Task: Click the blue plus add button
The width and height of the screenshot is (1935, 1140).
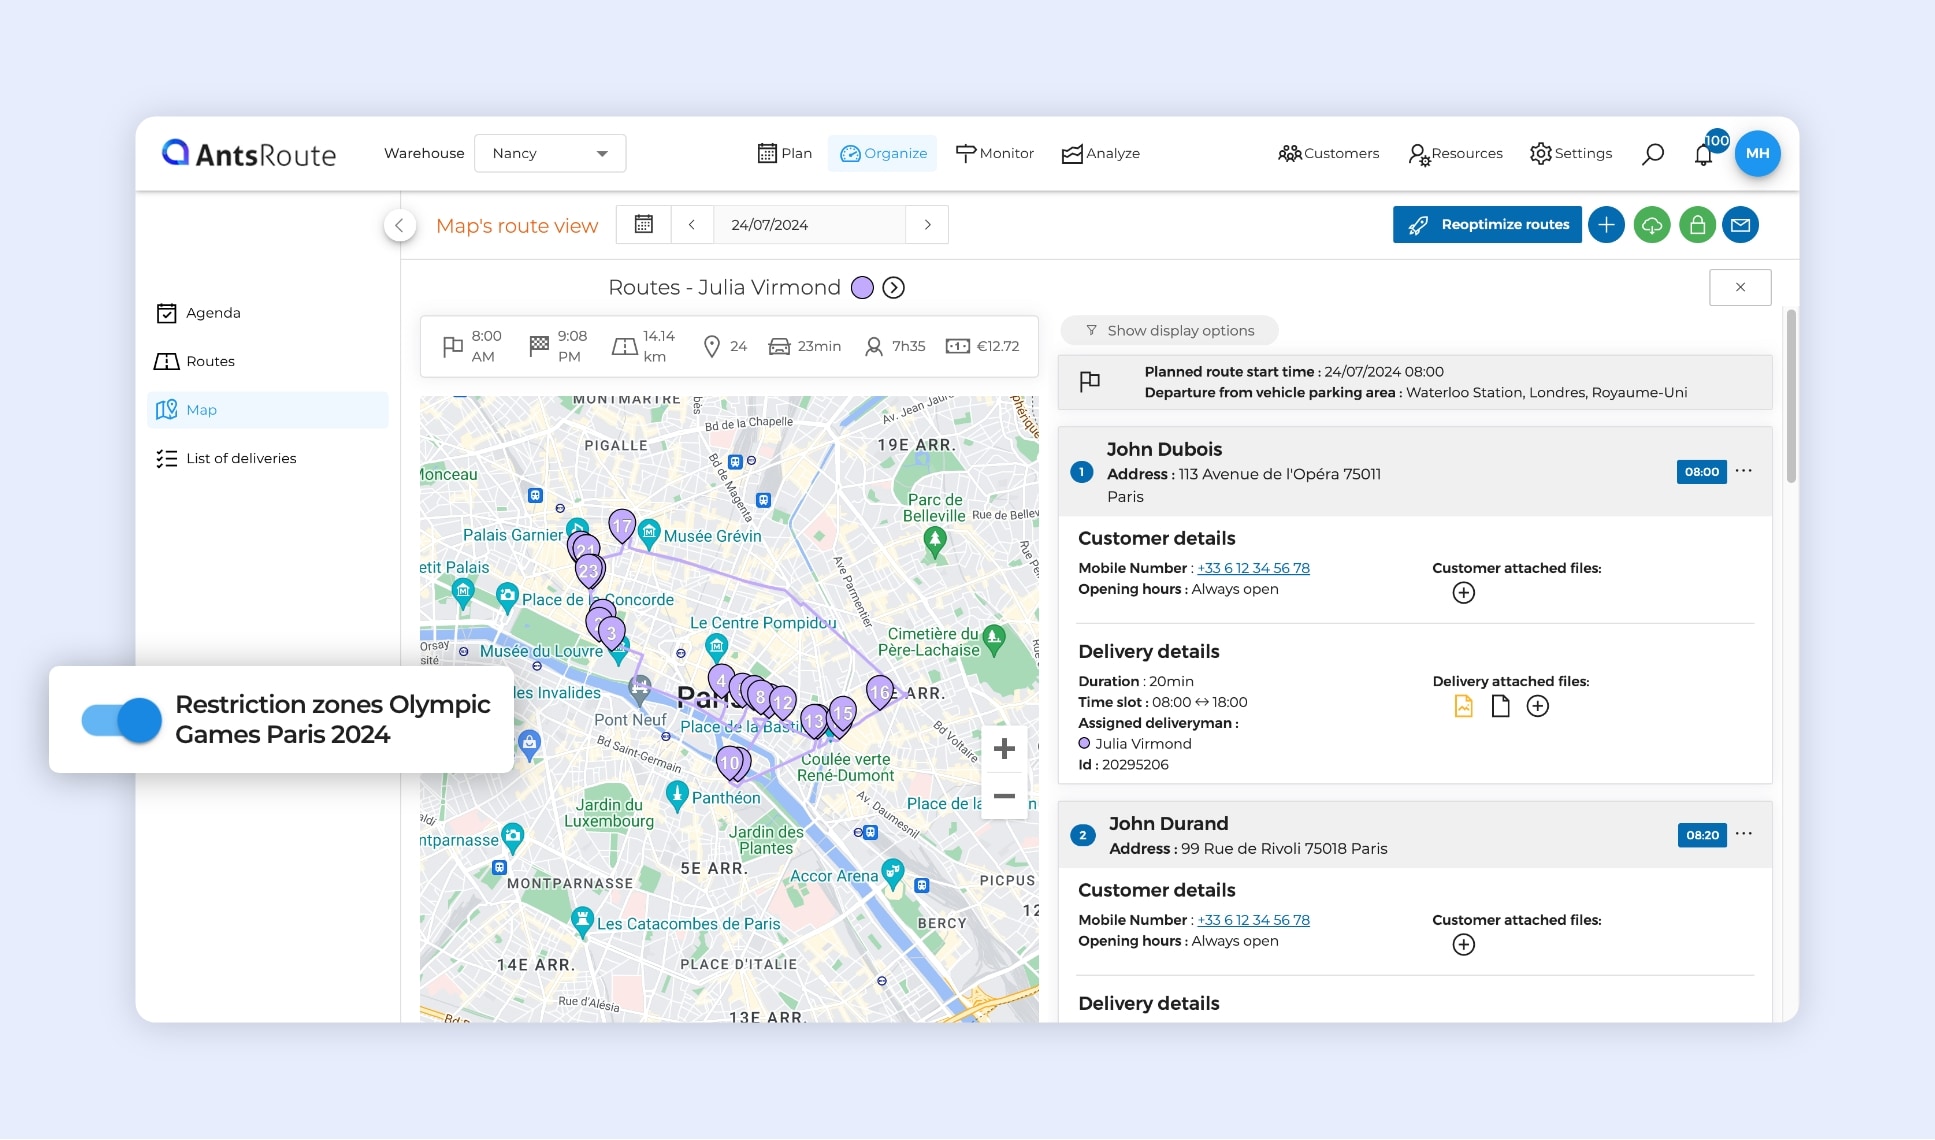Action: coord(1606,225)
